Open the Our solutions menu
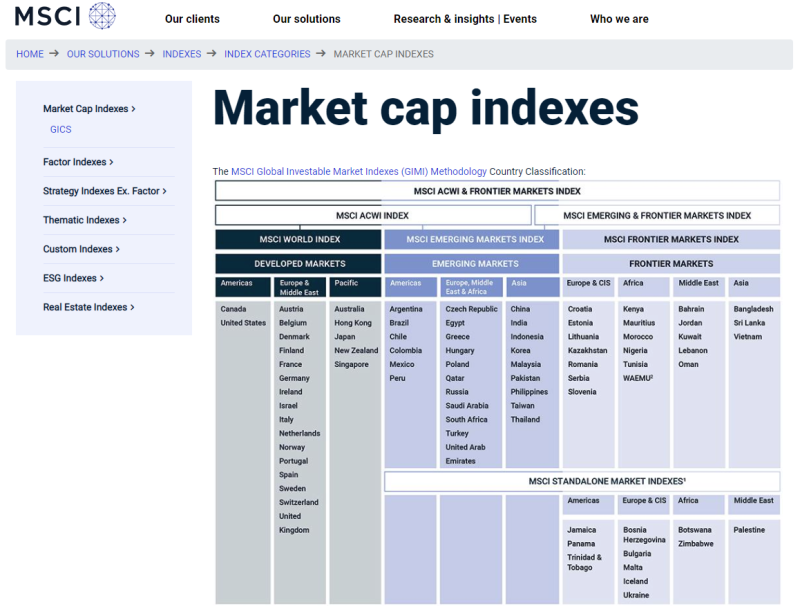Viewport: 800px width, 609px height. point(306,18)
